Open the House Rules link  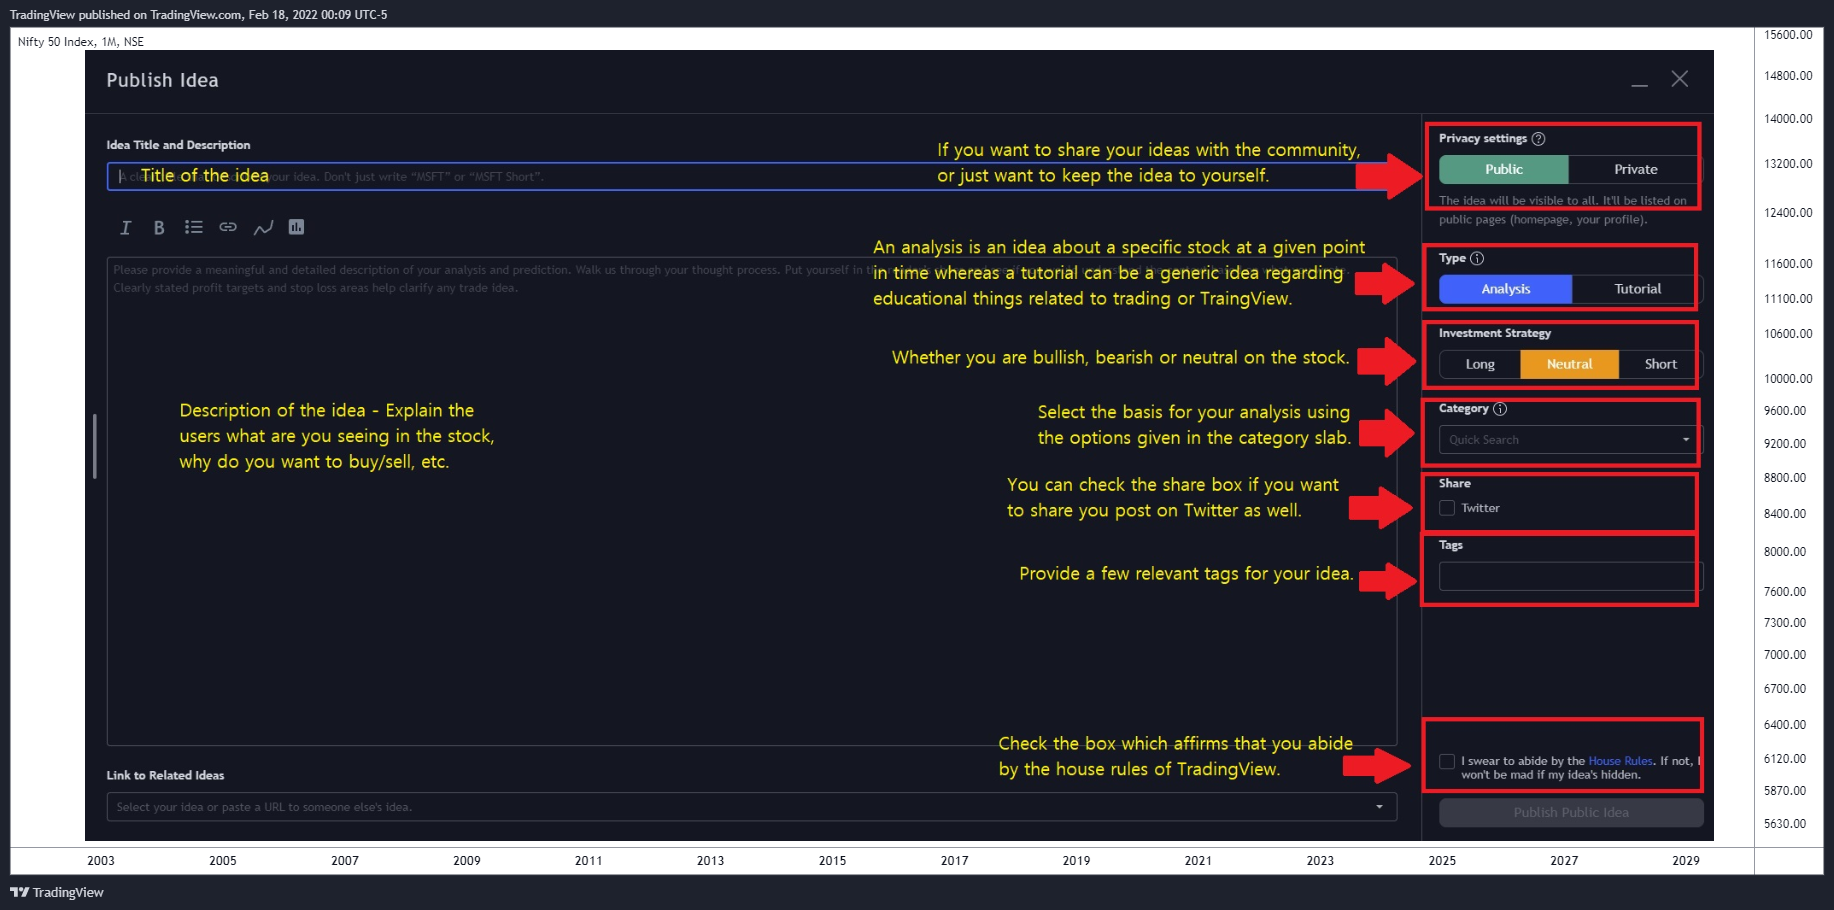(1620, 761)
